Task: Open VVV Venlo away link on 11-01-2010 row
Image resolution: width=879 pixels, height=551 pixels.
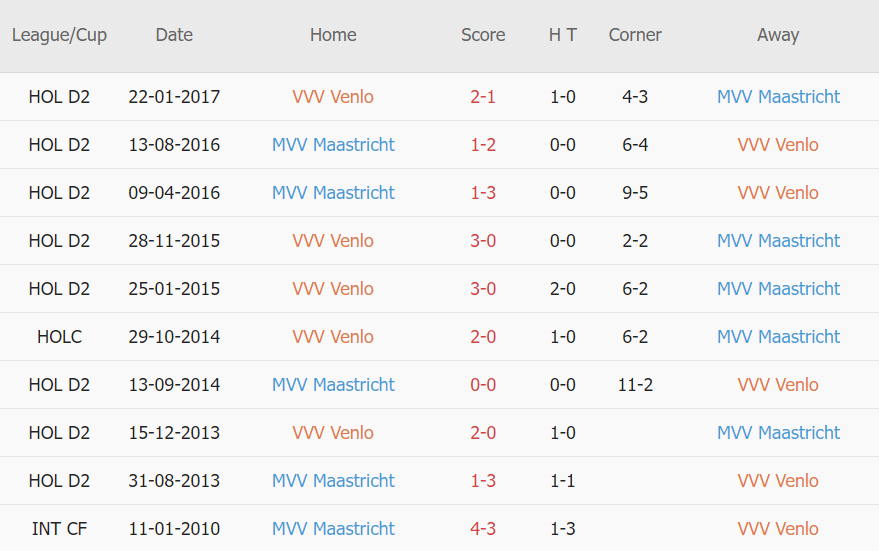Action: (x=778, y=529)
